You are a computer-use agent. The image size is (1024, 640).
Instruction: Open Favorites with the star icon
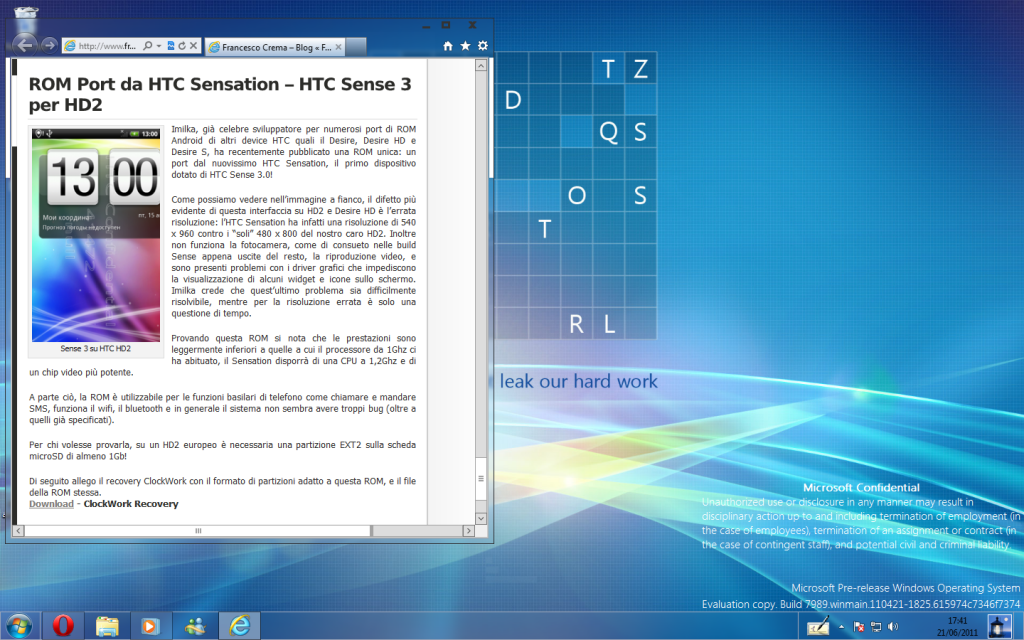tap(465, 46)
